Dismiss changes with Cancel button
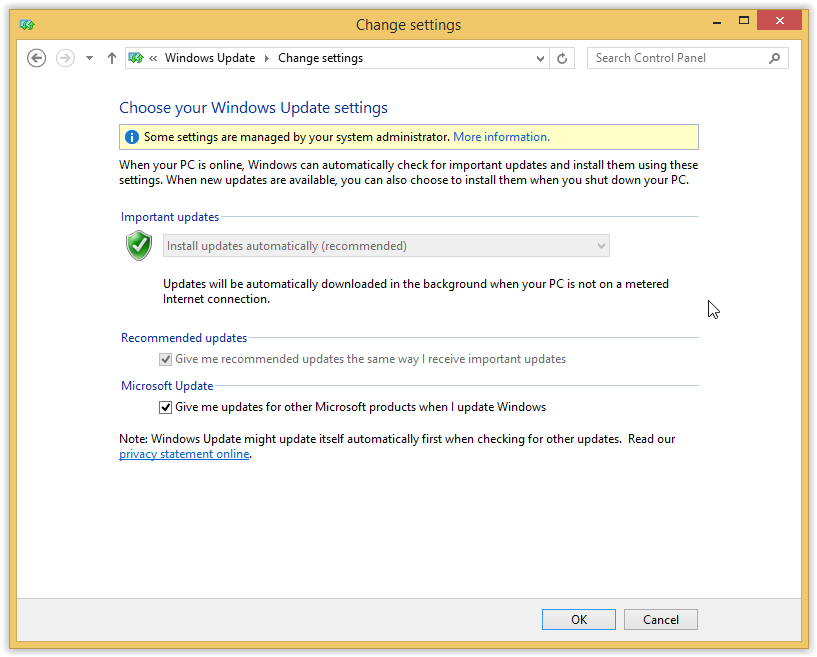This screenshot has width=817, height=657. [x=661, y=619]
